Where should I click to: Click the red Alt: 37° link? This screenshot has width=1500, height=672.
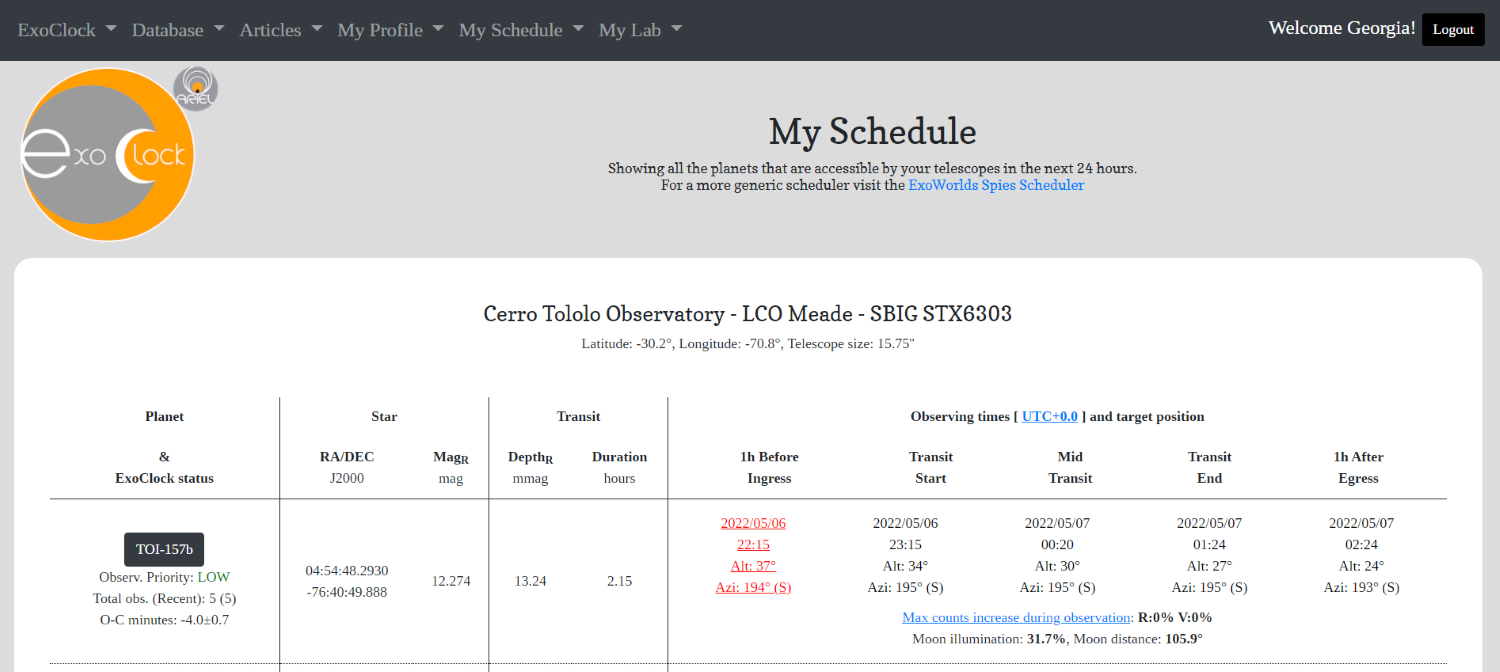753,565
